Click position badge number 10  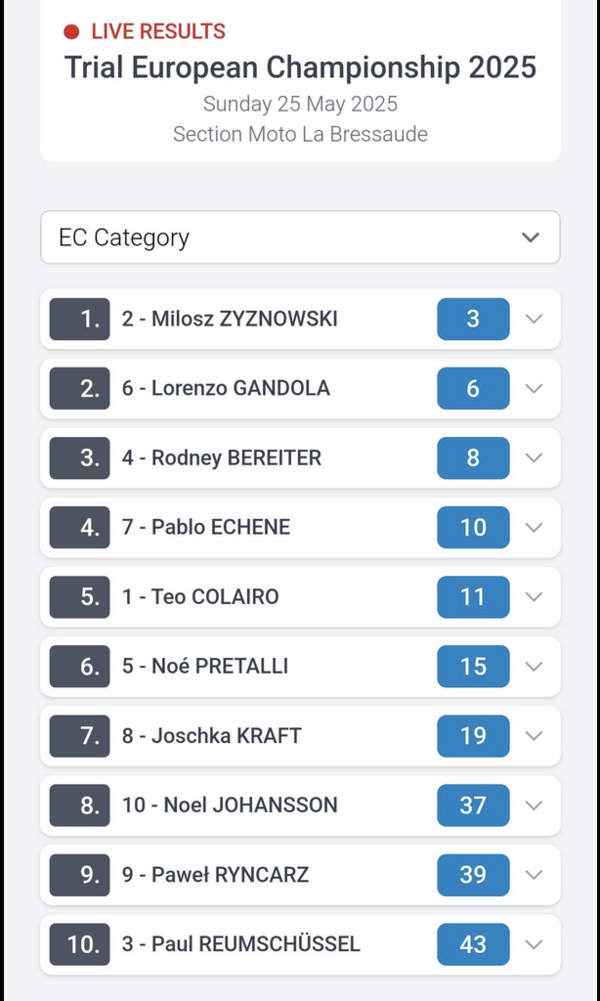pyautogui.click(x=80, y=944)
